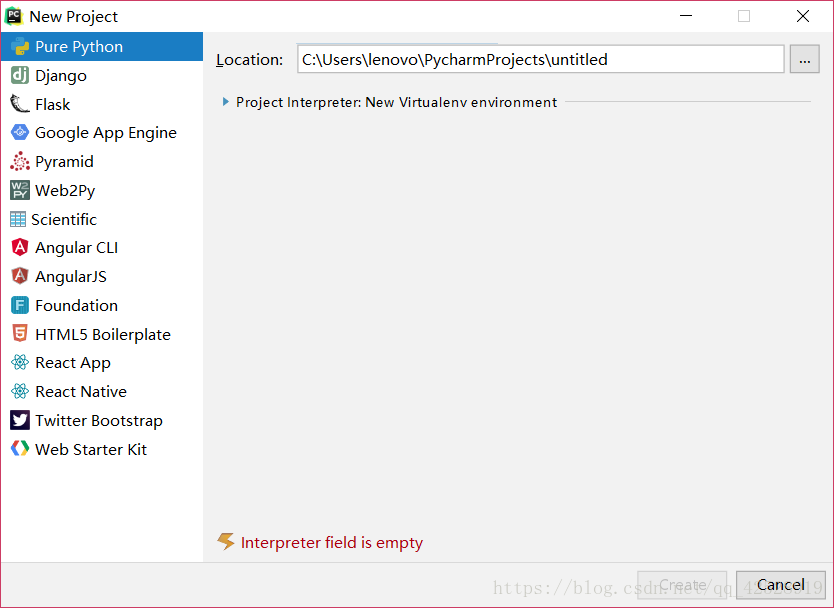Click the React Native atom icon
The width and height of the screenshot is (834, 608).
[x=20, y=392]
